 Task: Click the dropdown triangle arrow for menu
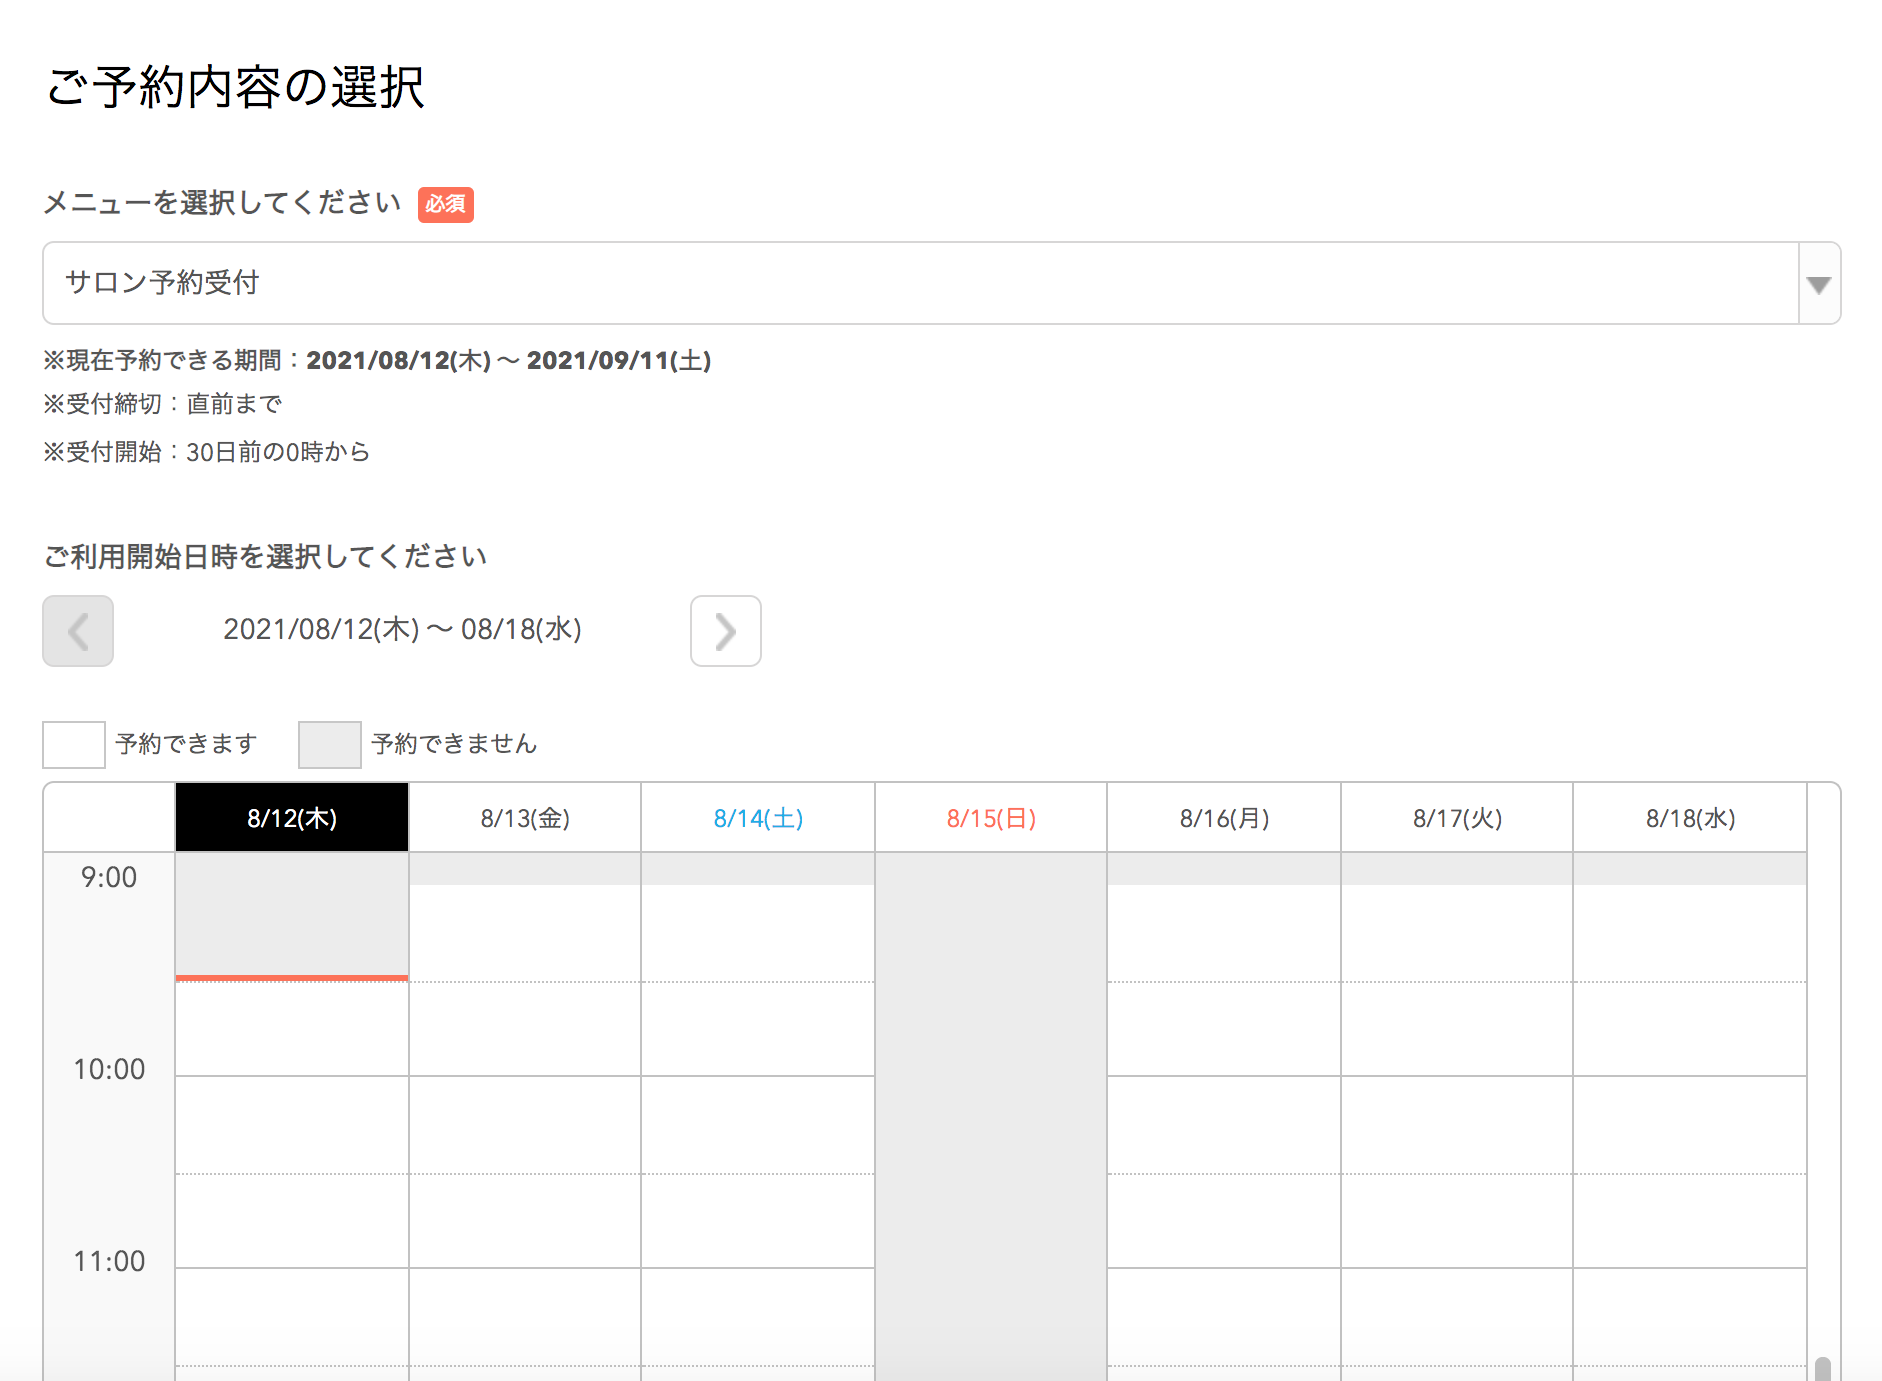click(x=1819, y=284)
